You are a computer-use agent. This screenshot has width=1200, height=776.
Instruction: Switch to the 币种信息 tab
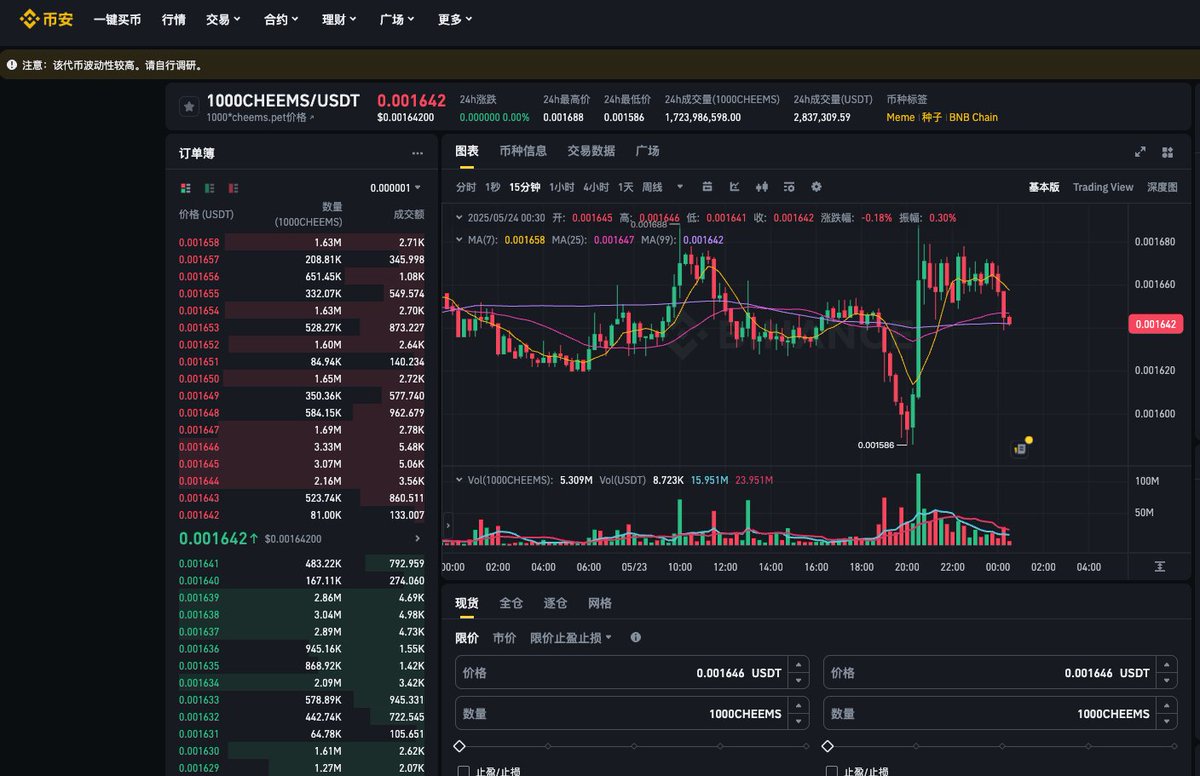523,151
